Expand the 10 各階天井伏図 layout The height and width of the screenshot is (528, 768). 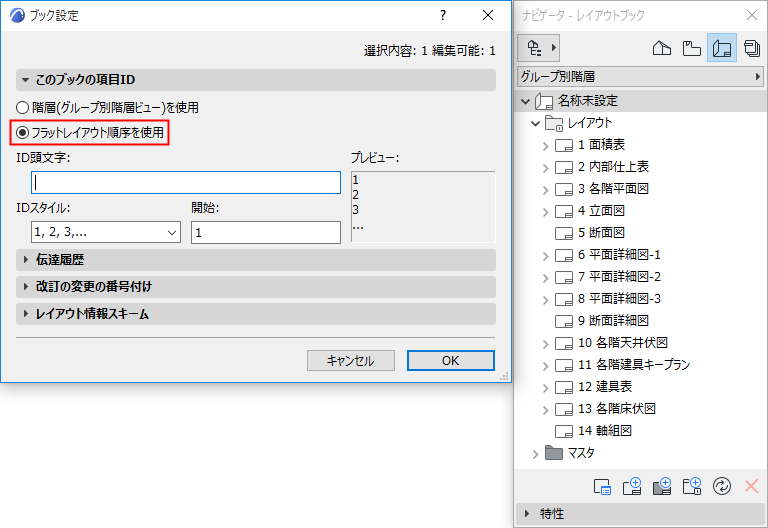point(546,344)
